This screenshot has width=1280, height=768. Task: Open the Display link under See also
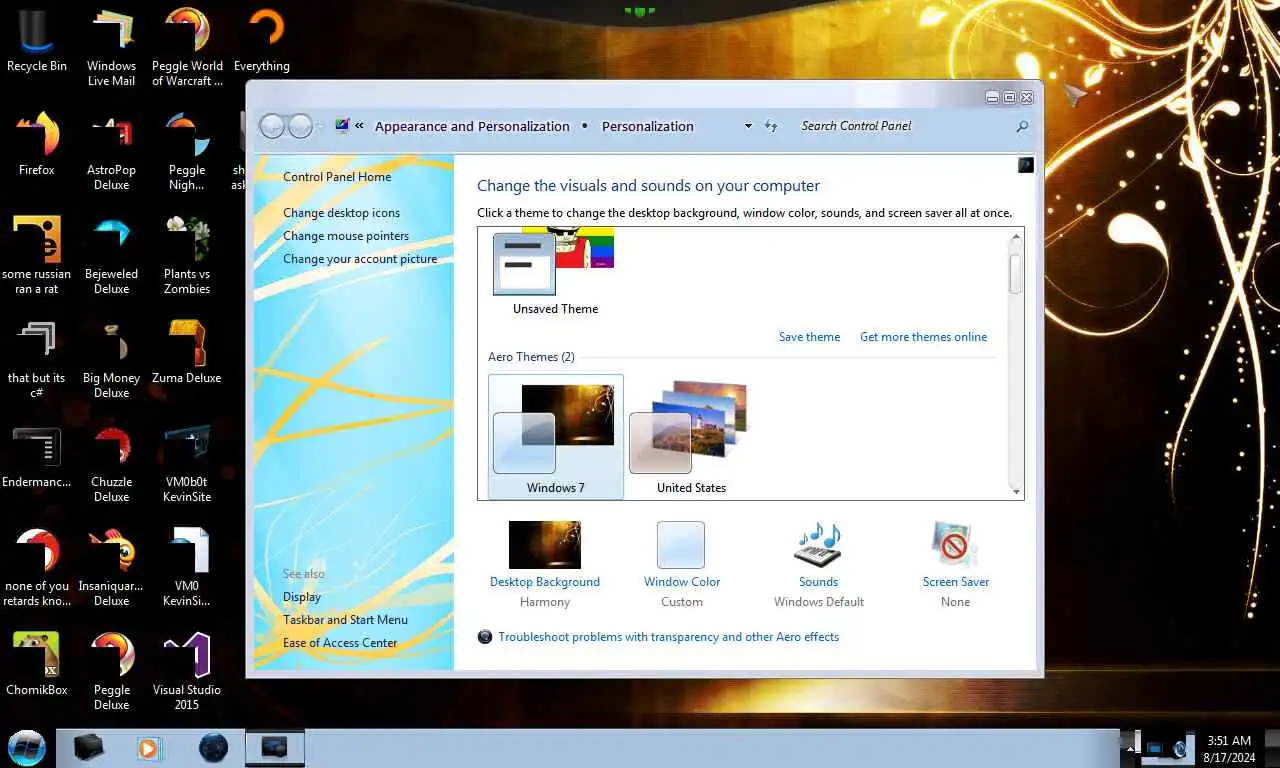pyautogui.click(x=302, y=597)
